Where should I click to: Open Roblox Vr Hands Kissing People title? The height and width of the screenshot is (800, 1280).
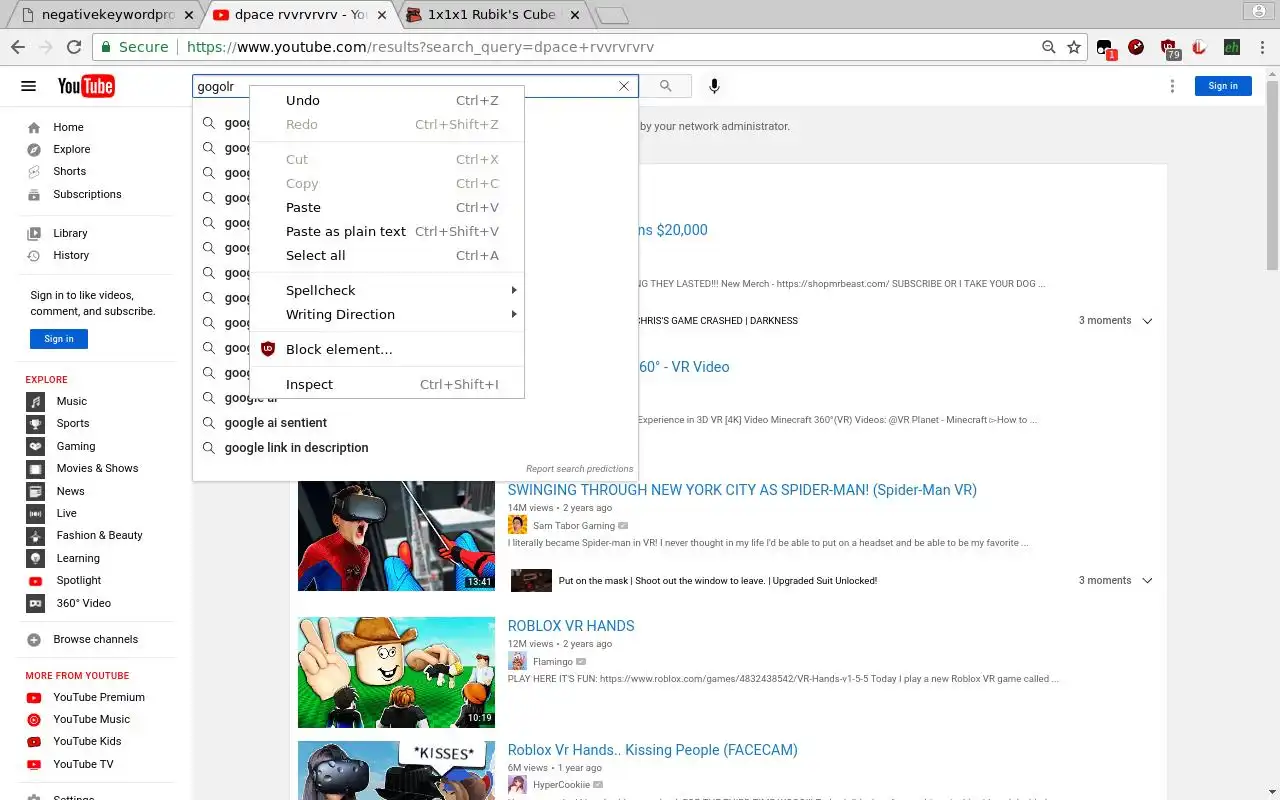pyautogui.click(x=652, y=750)
